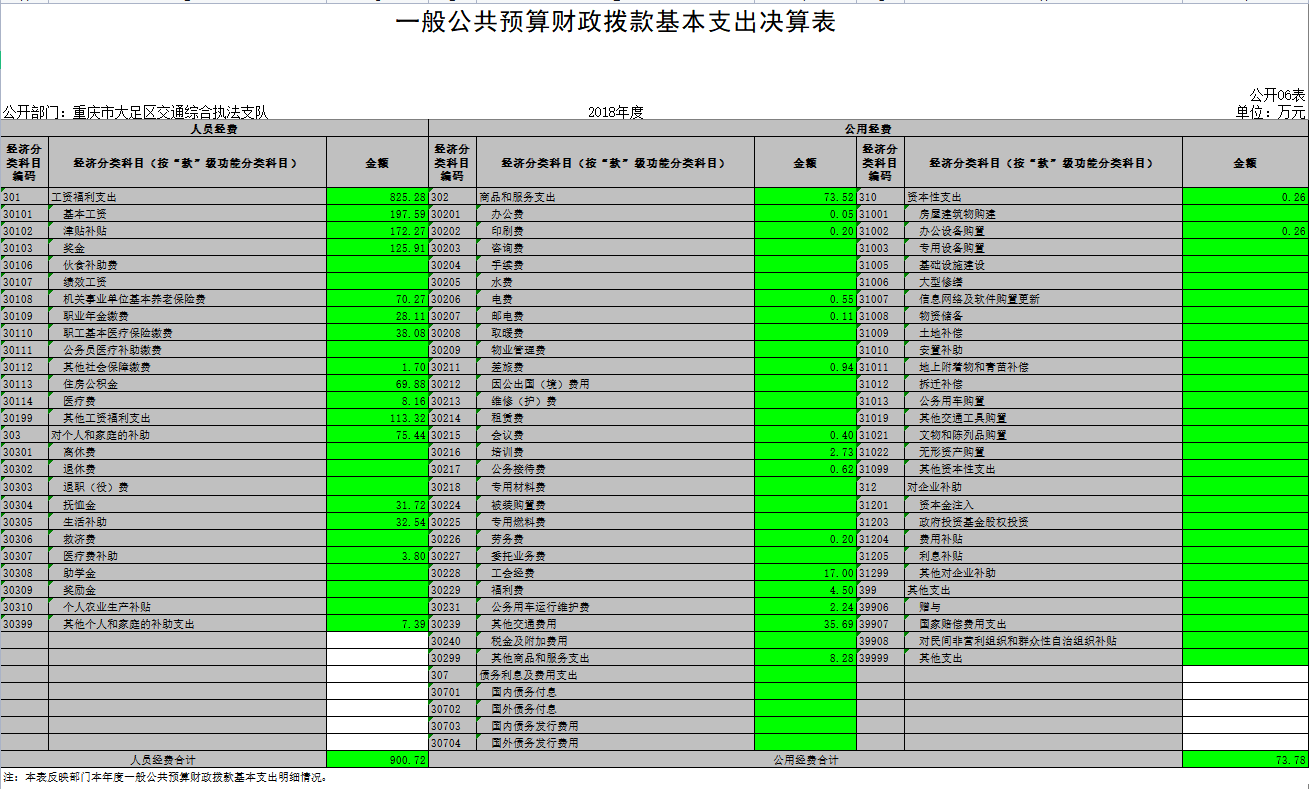
Task: Click the 单位：万元 label
Action: tap(1271, 112)
